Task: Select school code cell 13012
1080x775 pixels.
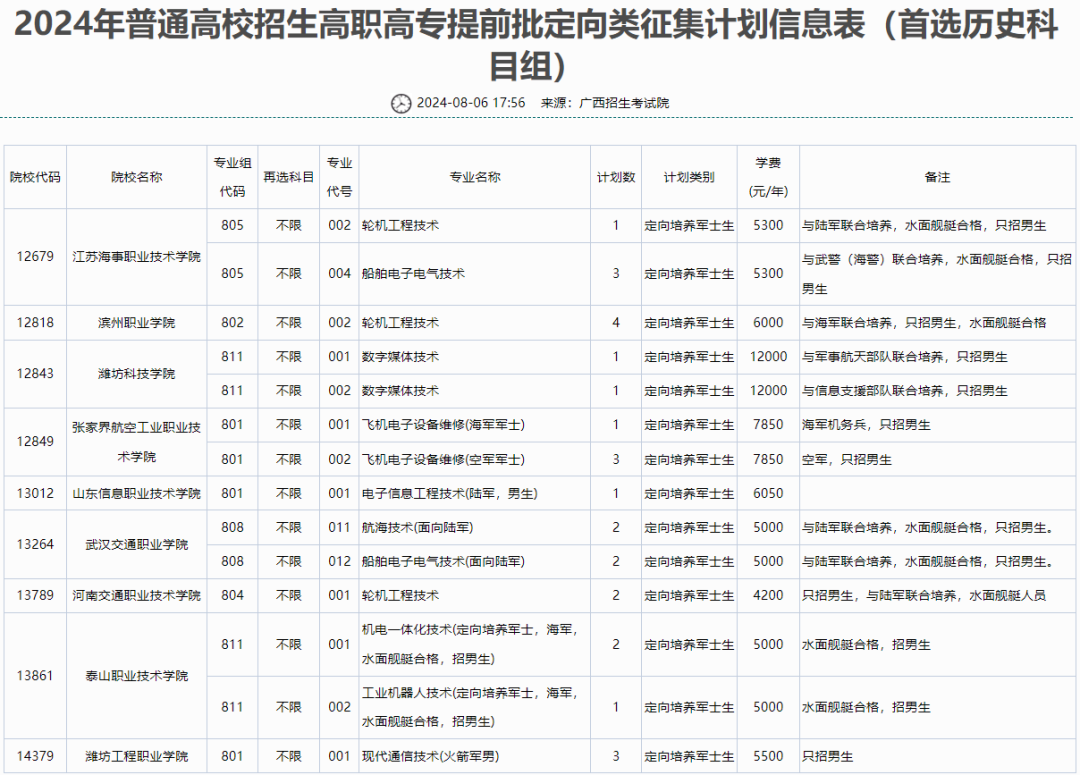Action: (35, 493)
